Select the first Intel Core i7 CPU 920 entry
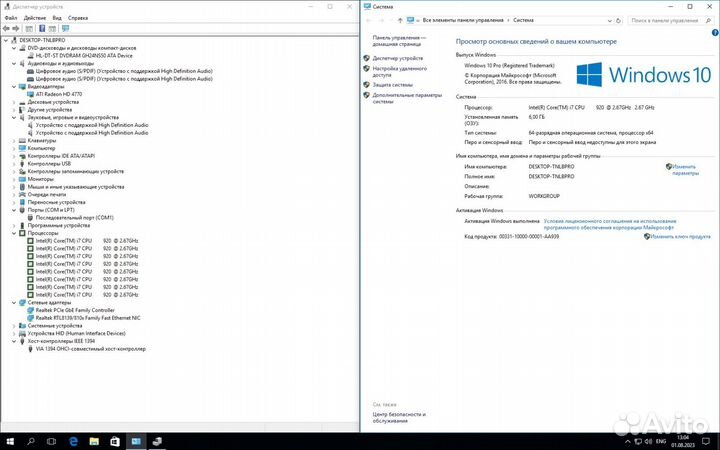Viewport: 720px width, 450px height. click(x=87, y=241)
